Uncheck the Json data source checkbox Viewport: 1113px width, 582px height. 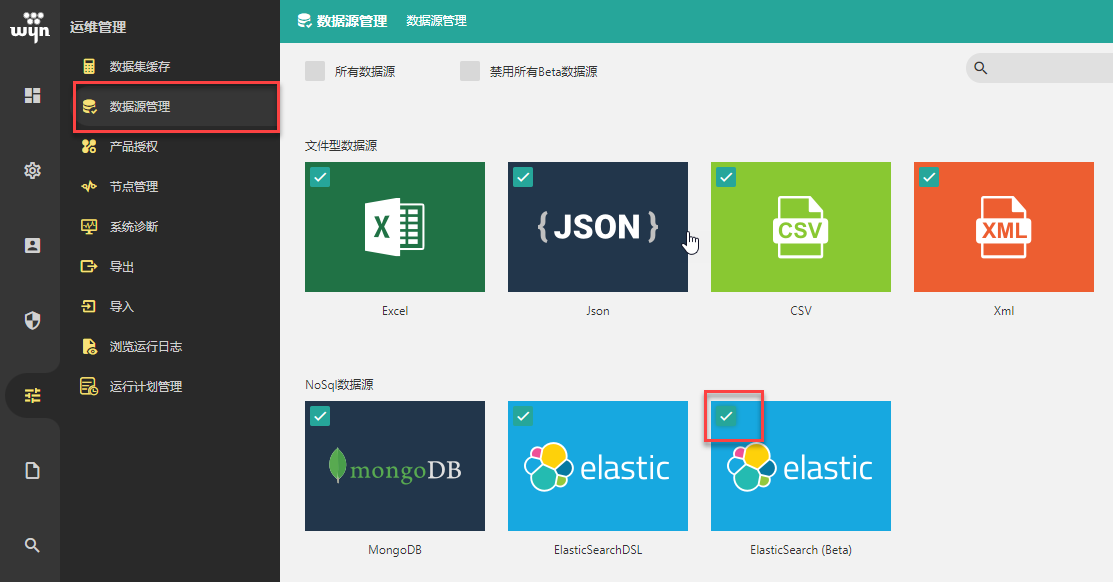(x=523, y=177)
